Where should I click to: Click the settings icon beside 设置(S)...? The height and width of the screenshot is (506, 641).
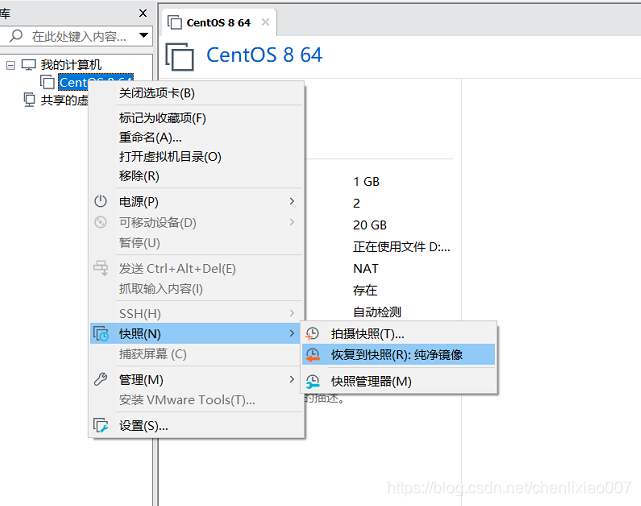[101, 425]
